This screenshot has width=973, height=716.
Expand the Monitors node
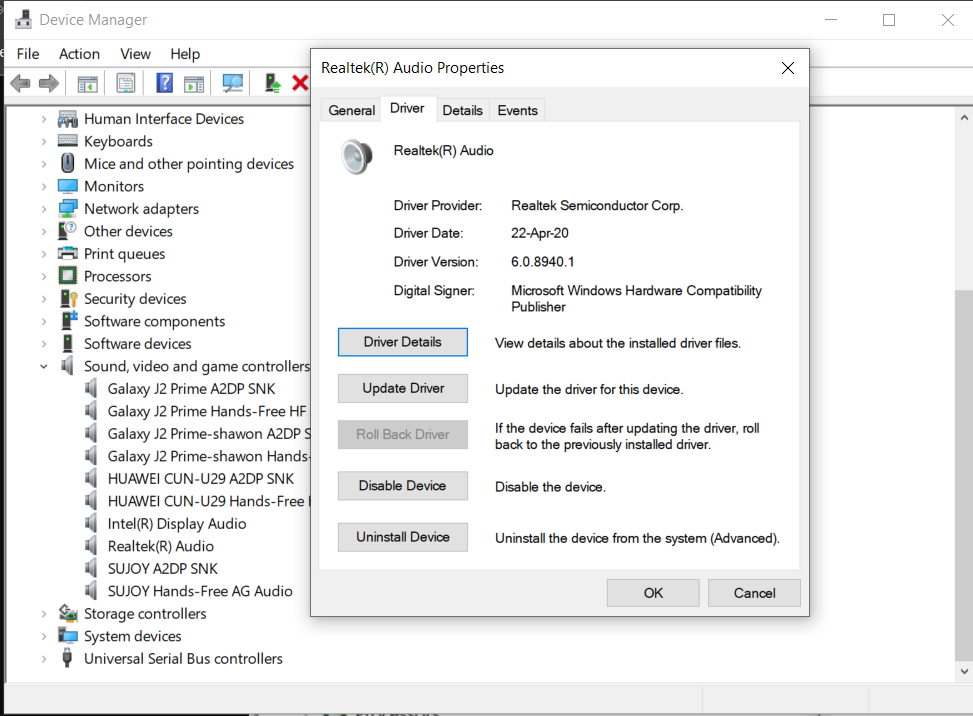(x=43, y=187)
